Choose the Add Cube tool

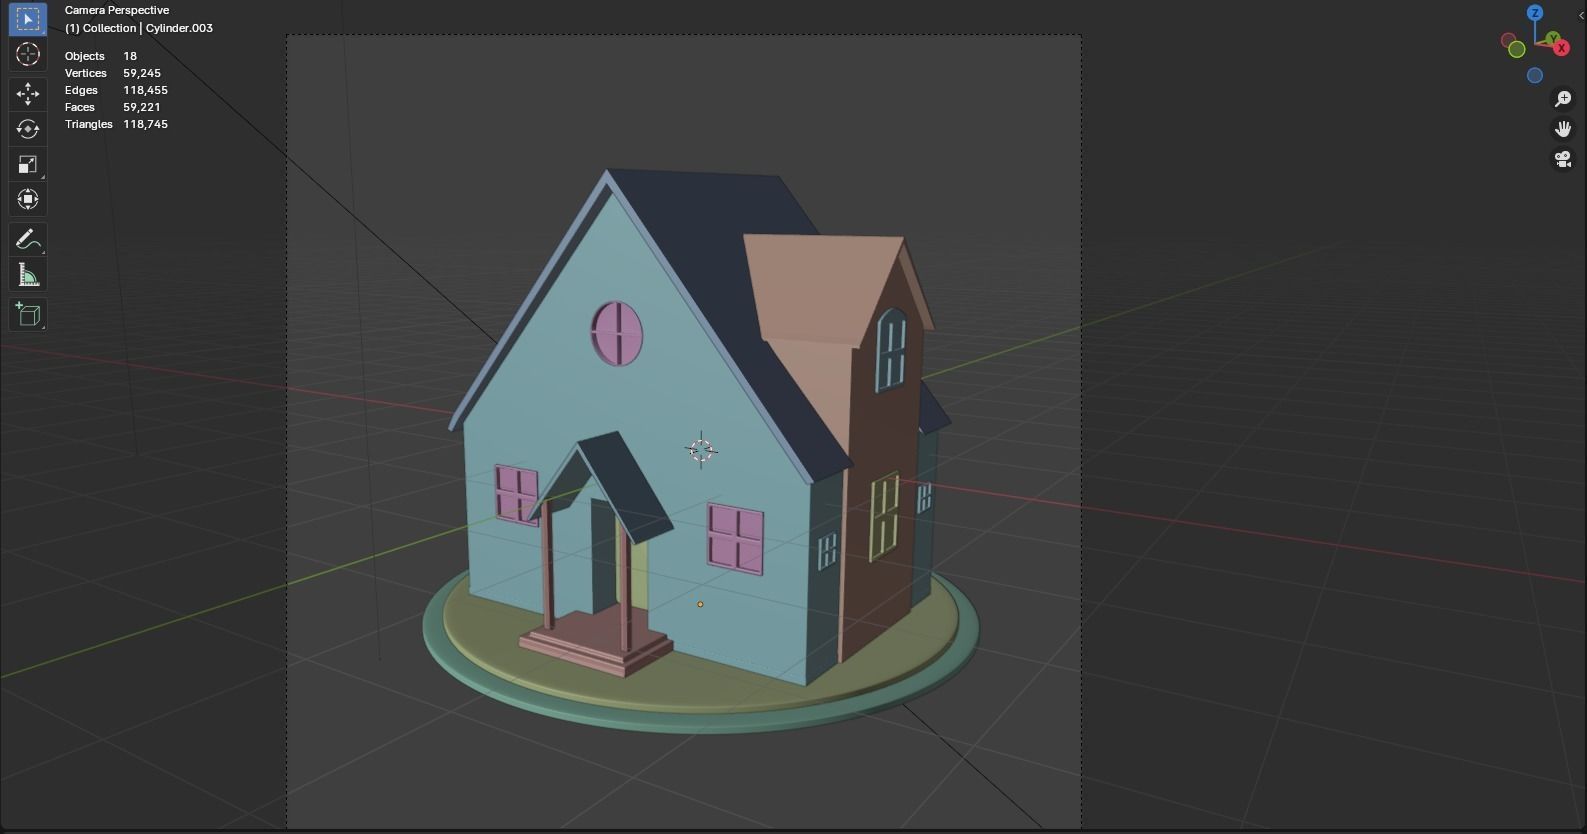pyautogui.click(x=27, y=315)
